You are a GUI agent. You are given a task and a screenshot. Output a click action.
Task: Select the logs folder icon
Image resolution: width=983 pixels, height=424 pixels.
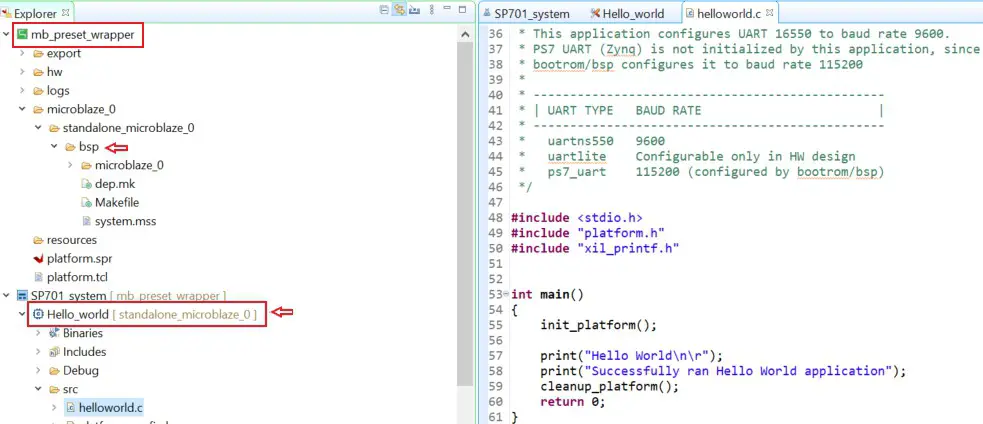[38, 91]
